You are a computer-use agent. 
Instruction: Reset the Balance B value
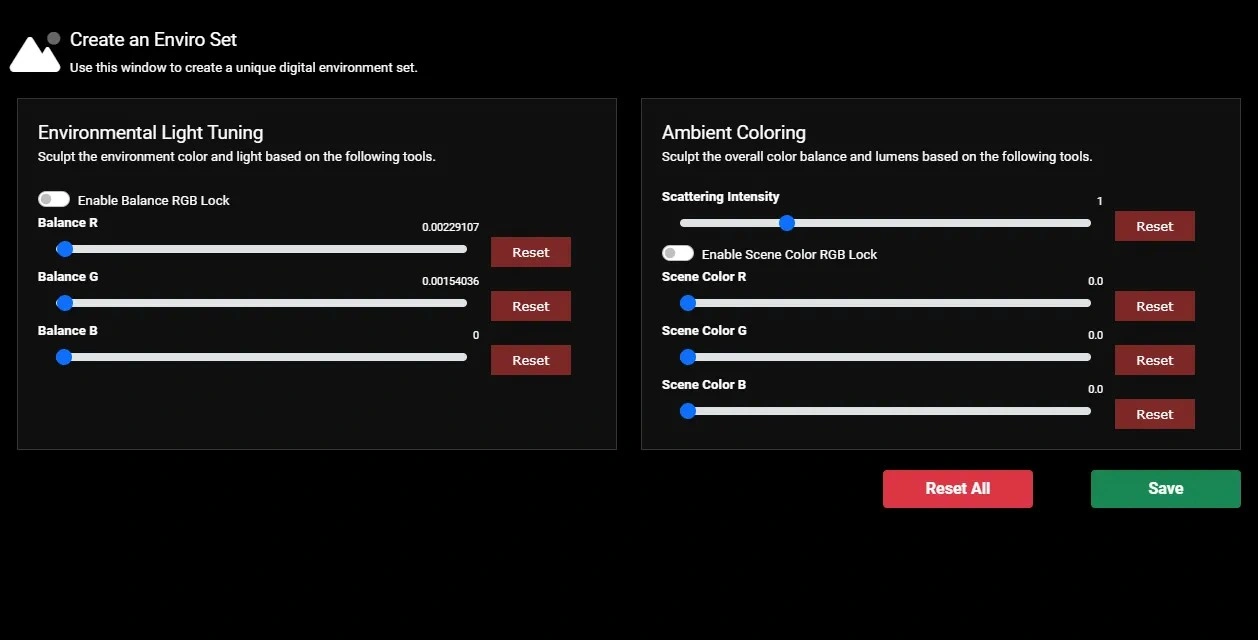531,360
